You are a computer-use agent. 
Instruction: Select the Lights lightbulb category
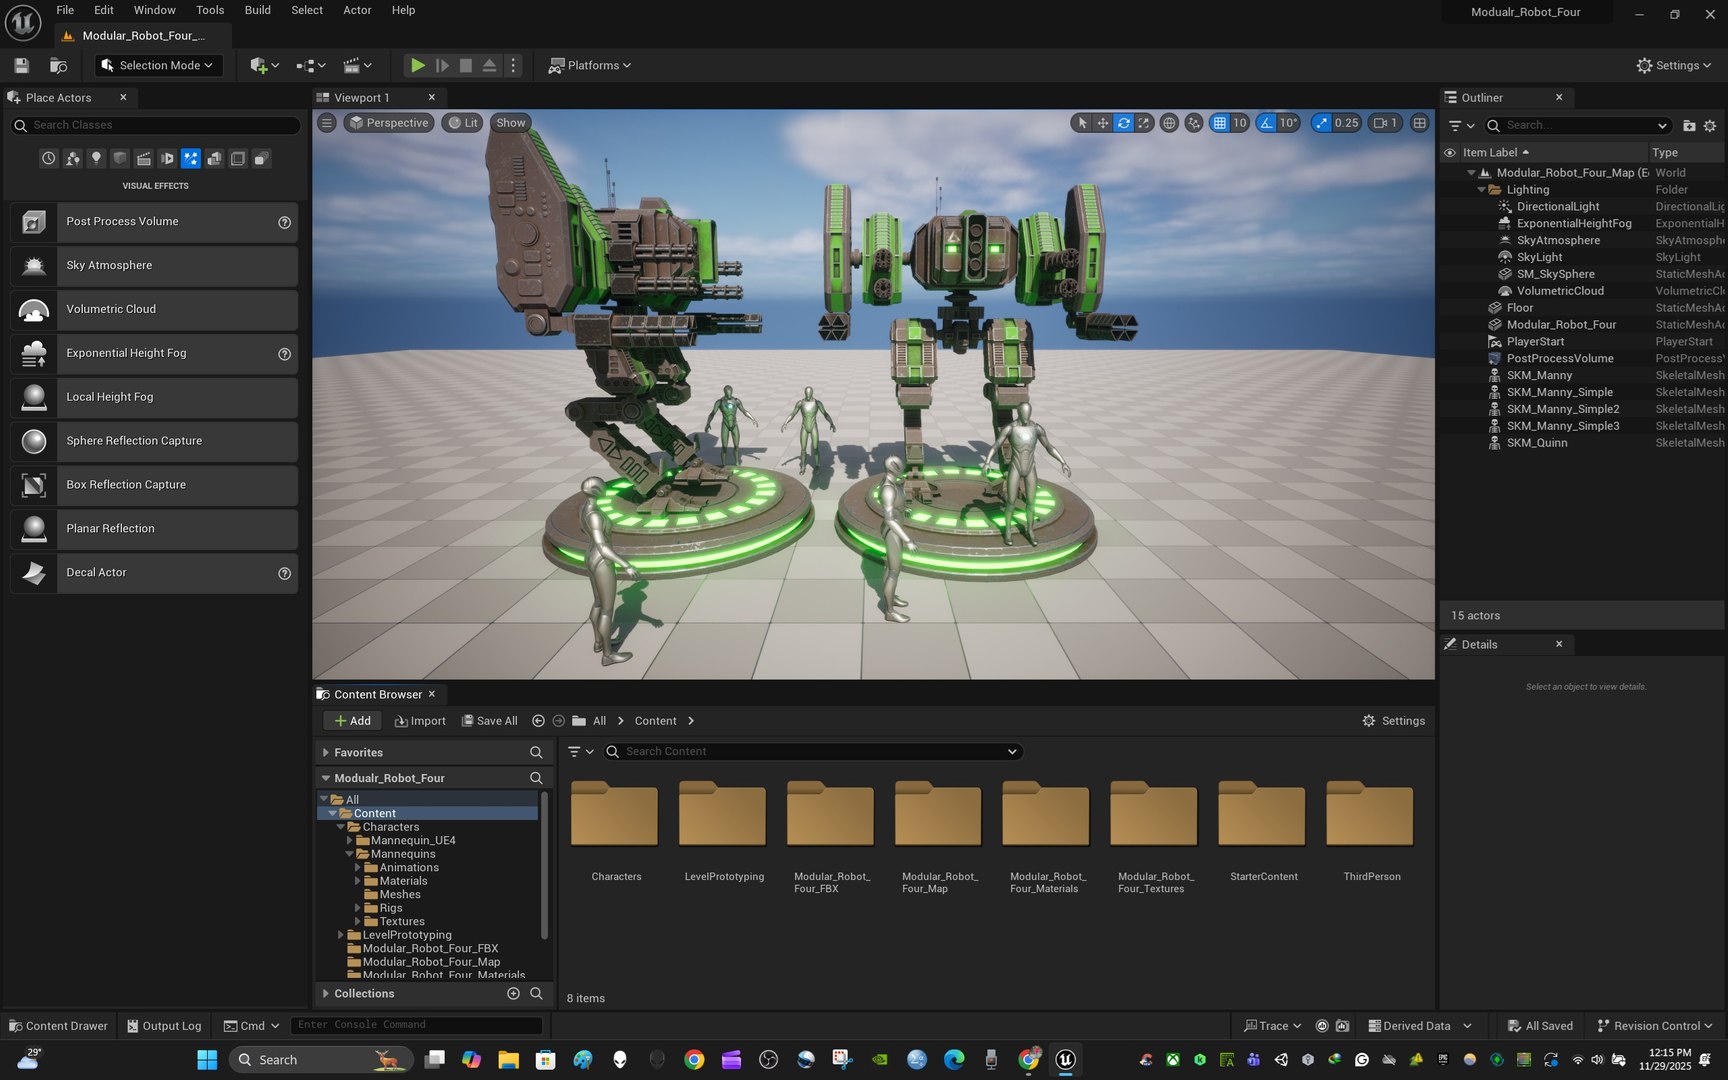pos(96,158)
